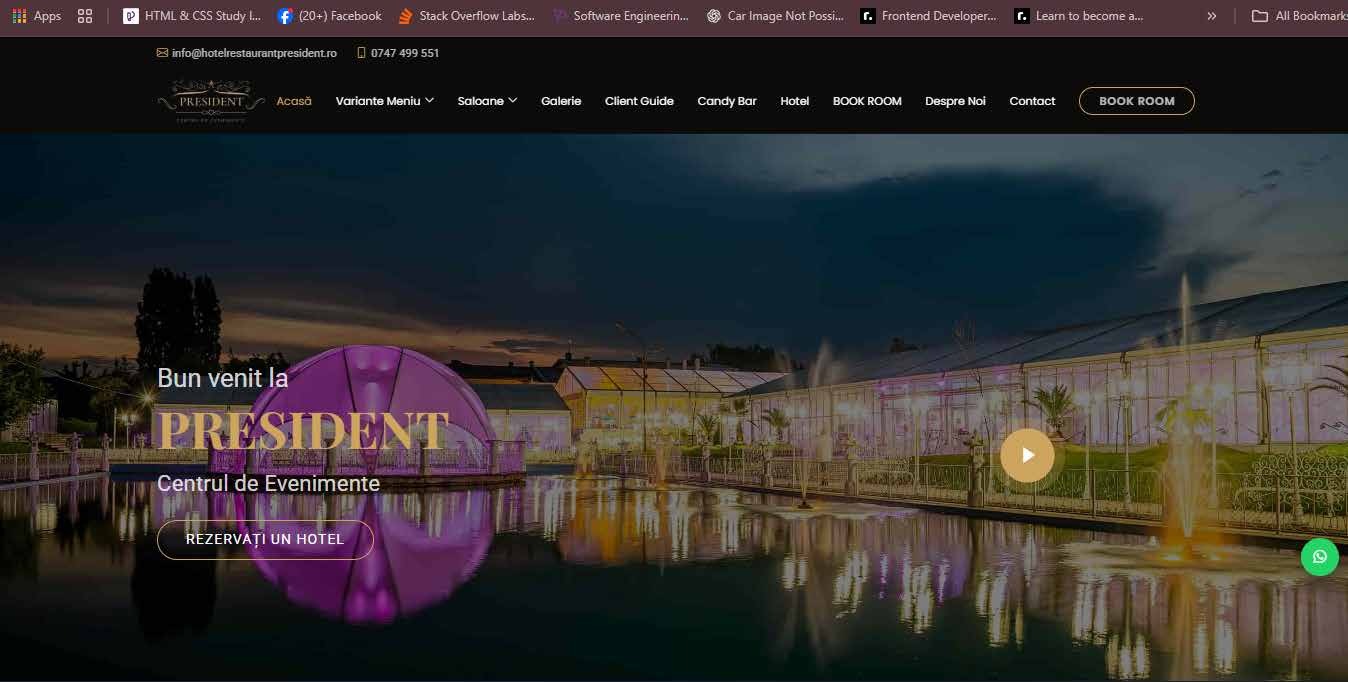Click phone number 0747 499 551

405,53
